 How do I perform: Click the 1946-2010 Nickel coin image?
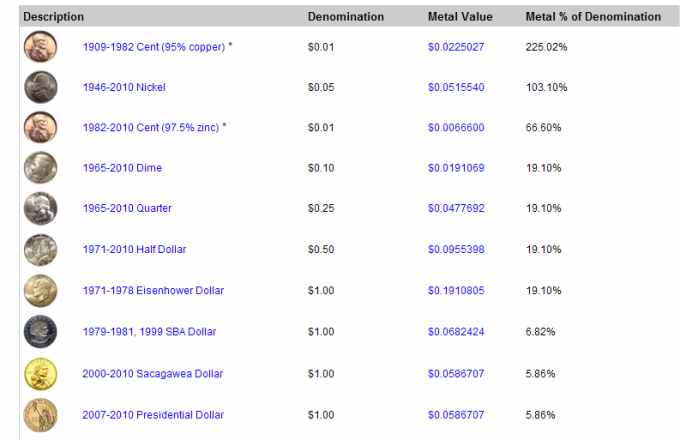pos(40,87)
